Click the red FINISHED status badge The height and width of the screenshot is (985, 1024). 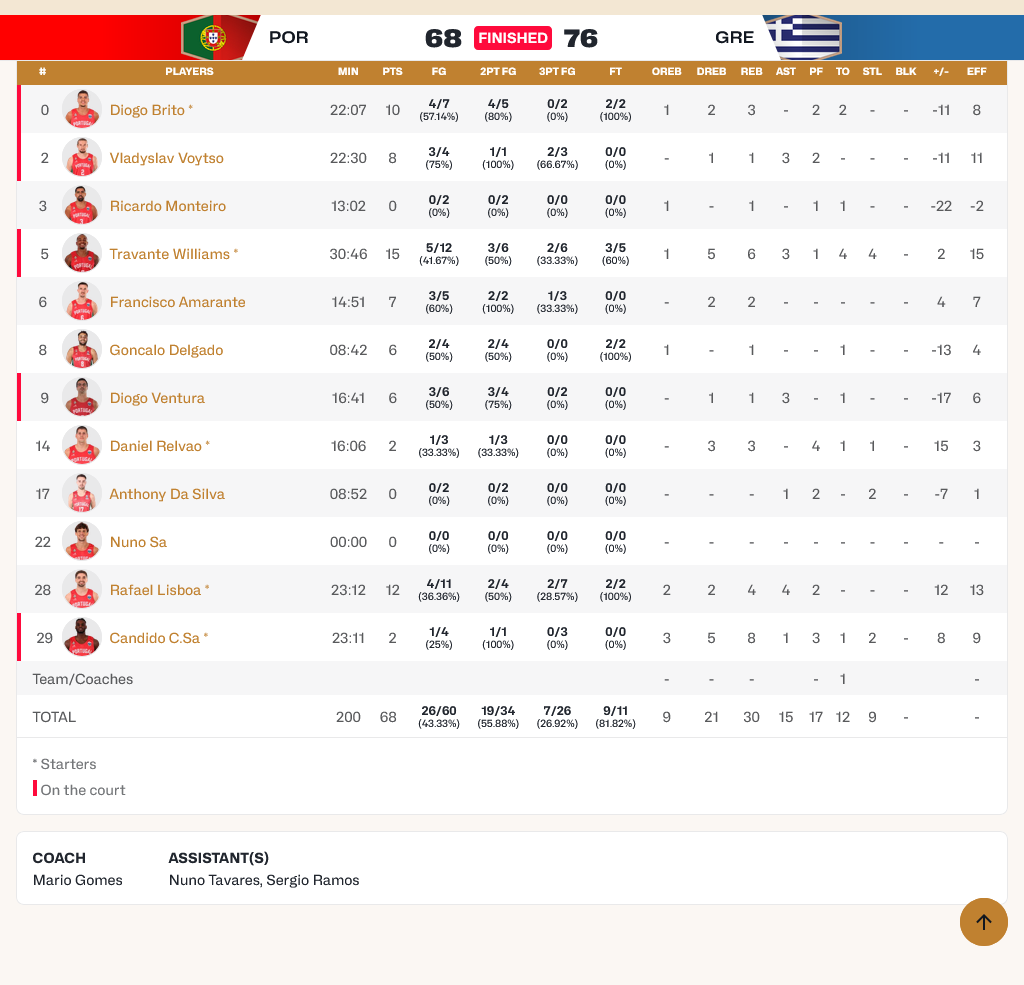click(x=512, y=38)
